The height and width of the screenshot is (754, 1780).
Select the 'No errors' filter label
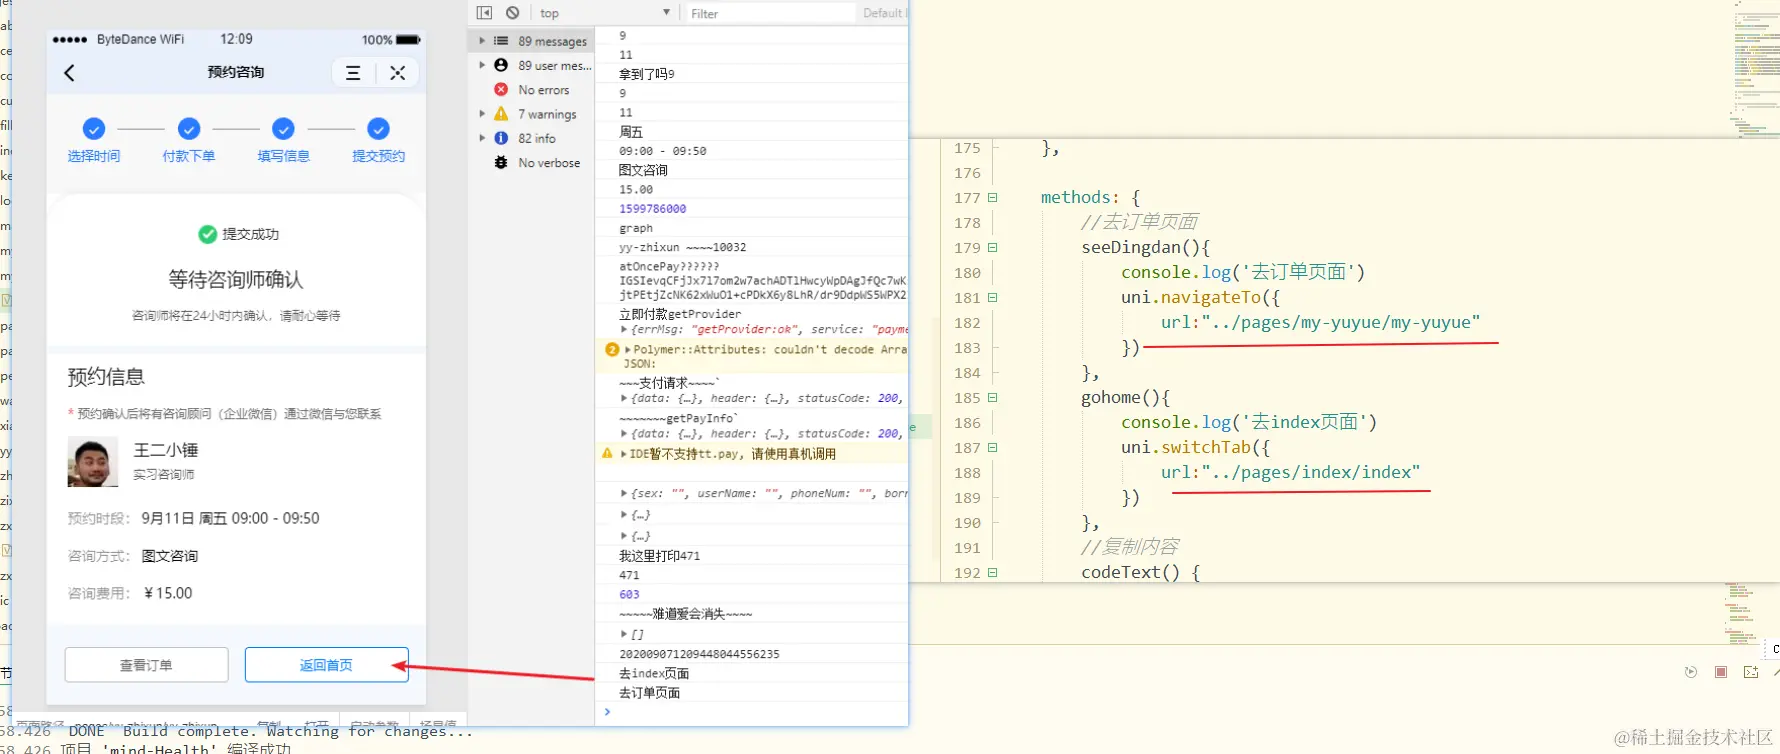[x=544, y=90]
